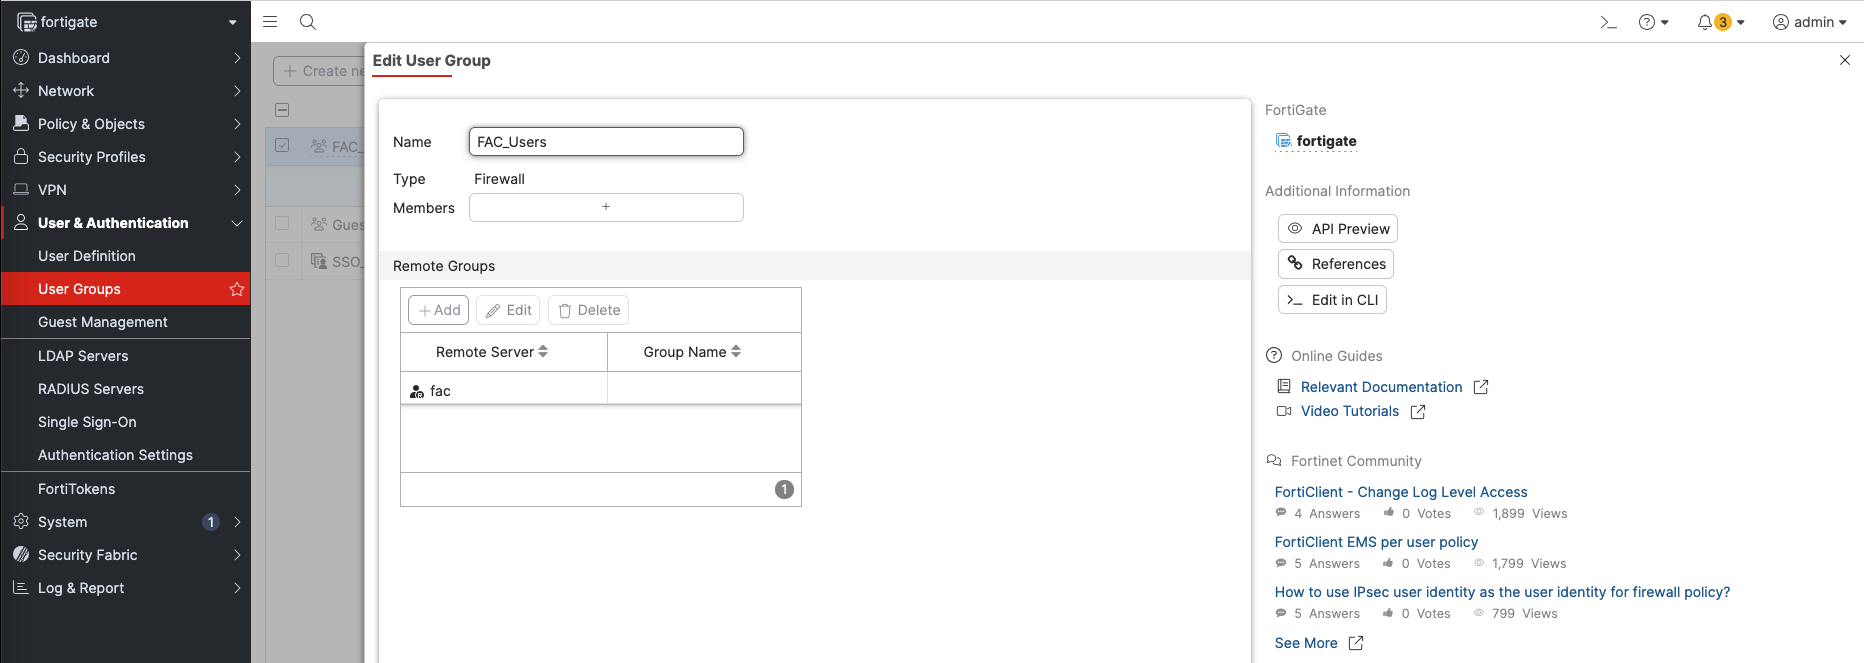Viewport: 1864px width, 663px height.
Task: Click the API Preview button
Action: click(x=1338, y=229)
